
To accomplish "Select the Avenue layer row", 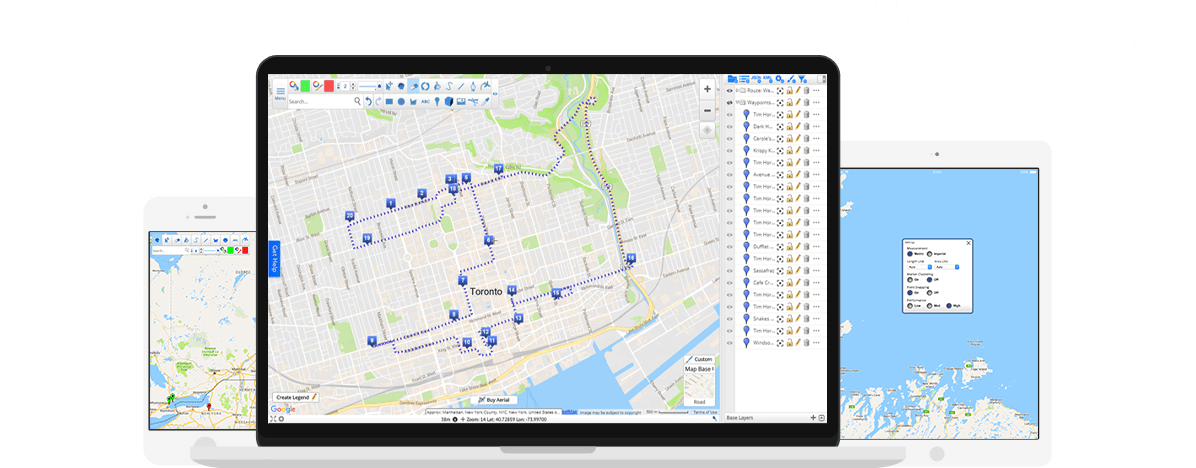I will point(775,175).
